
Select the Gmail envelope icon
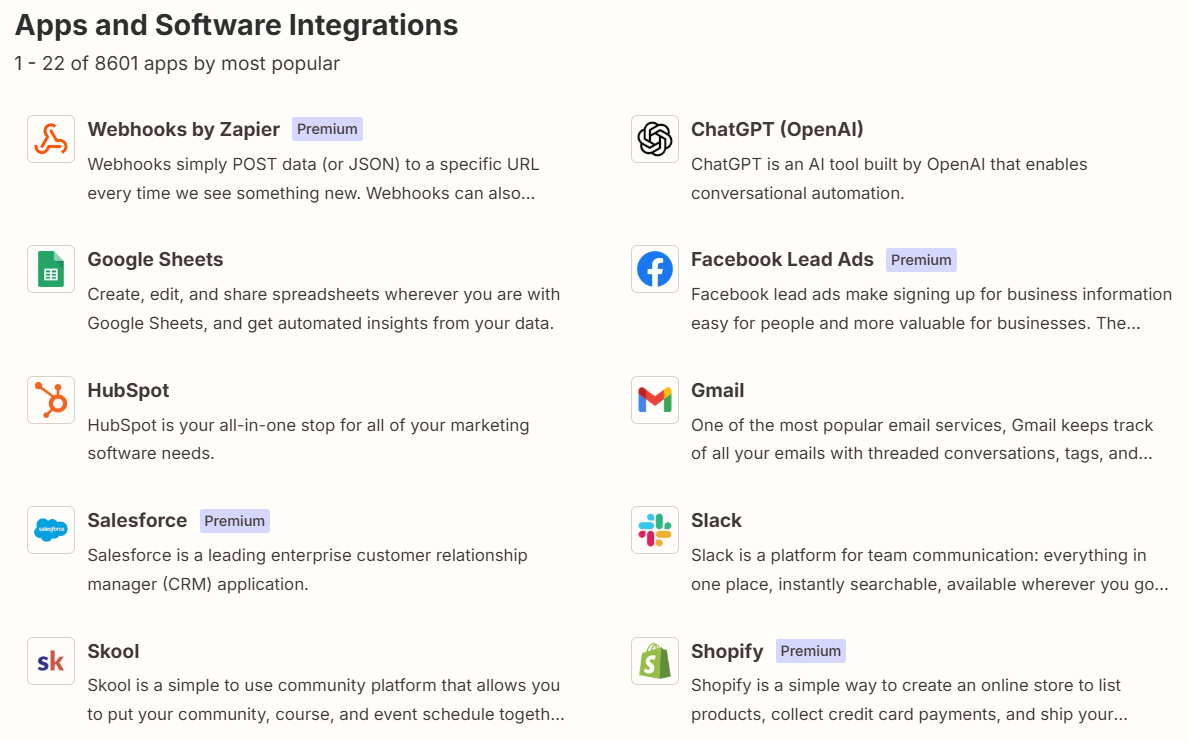(654, 399)
